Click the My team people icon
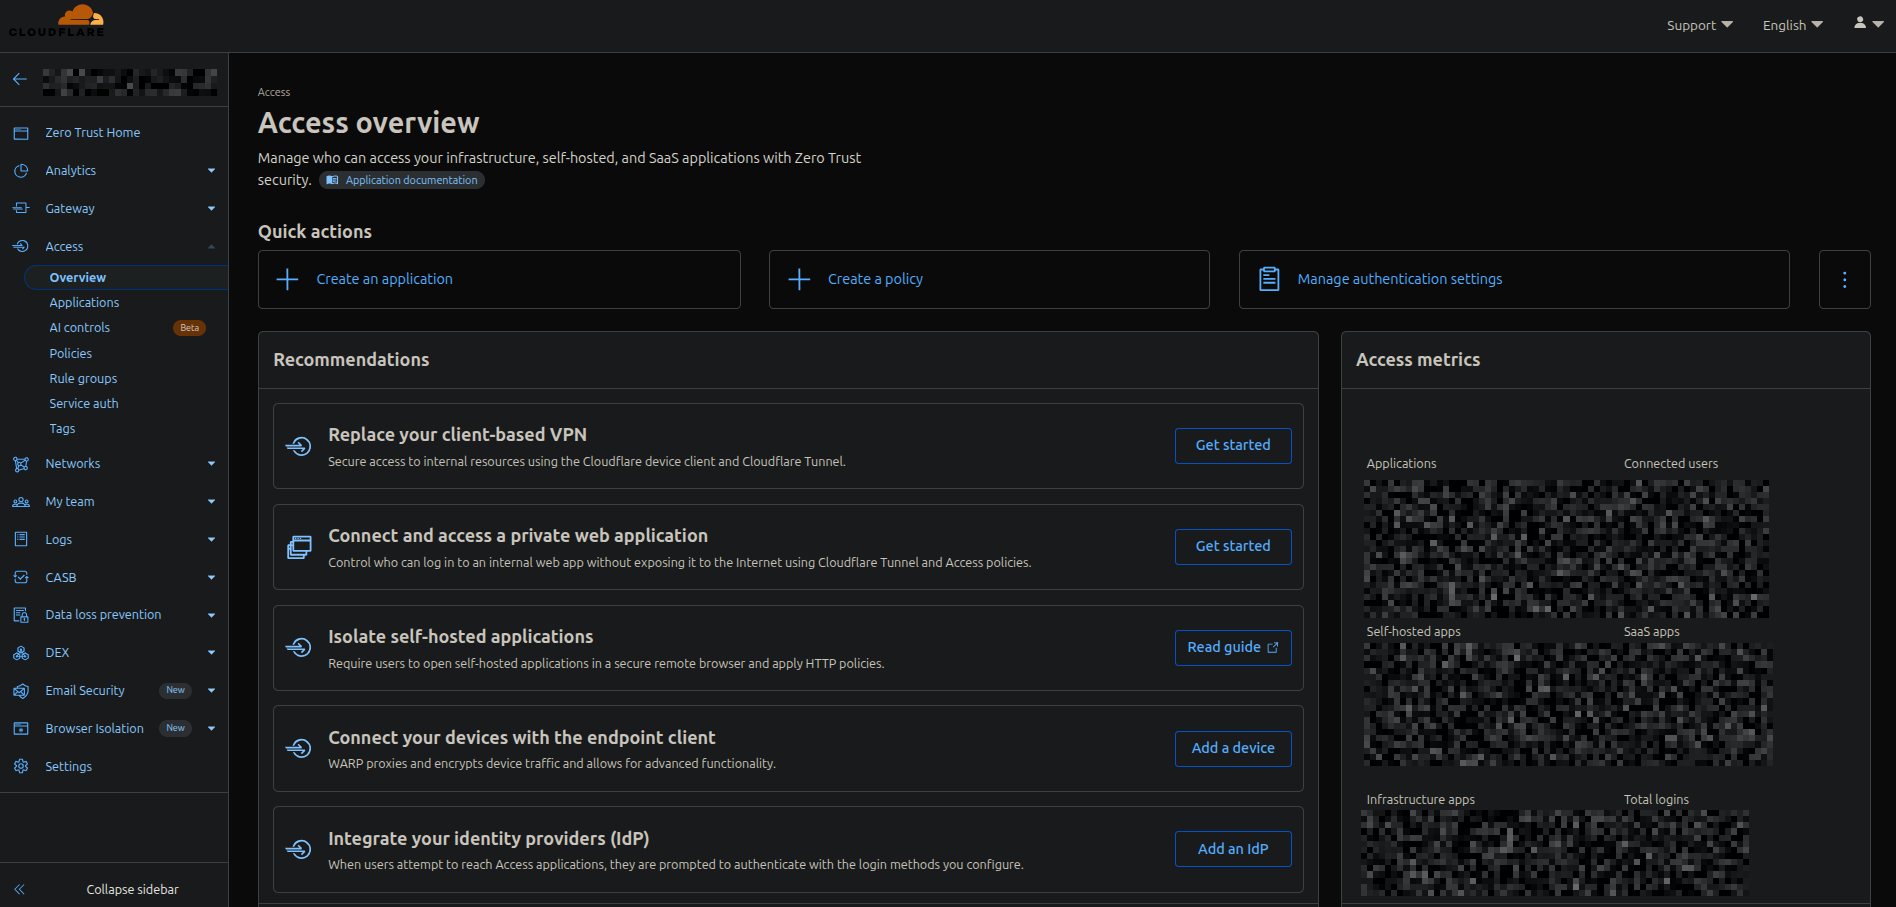Screen dimensions: 1896x907 tap(21, 502)
